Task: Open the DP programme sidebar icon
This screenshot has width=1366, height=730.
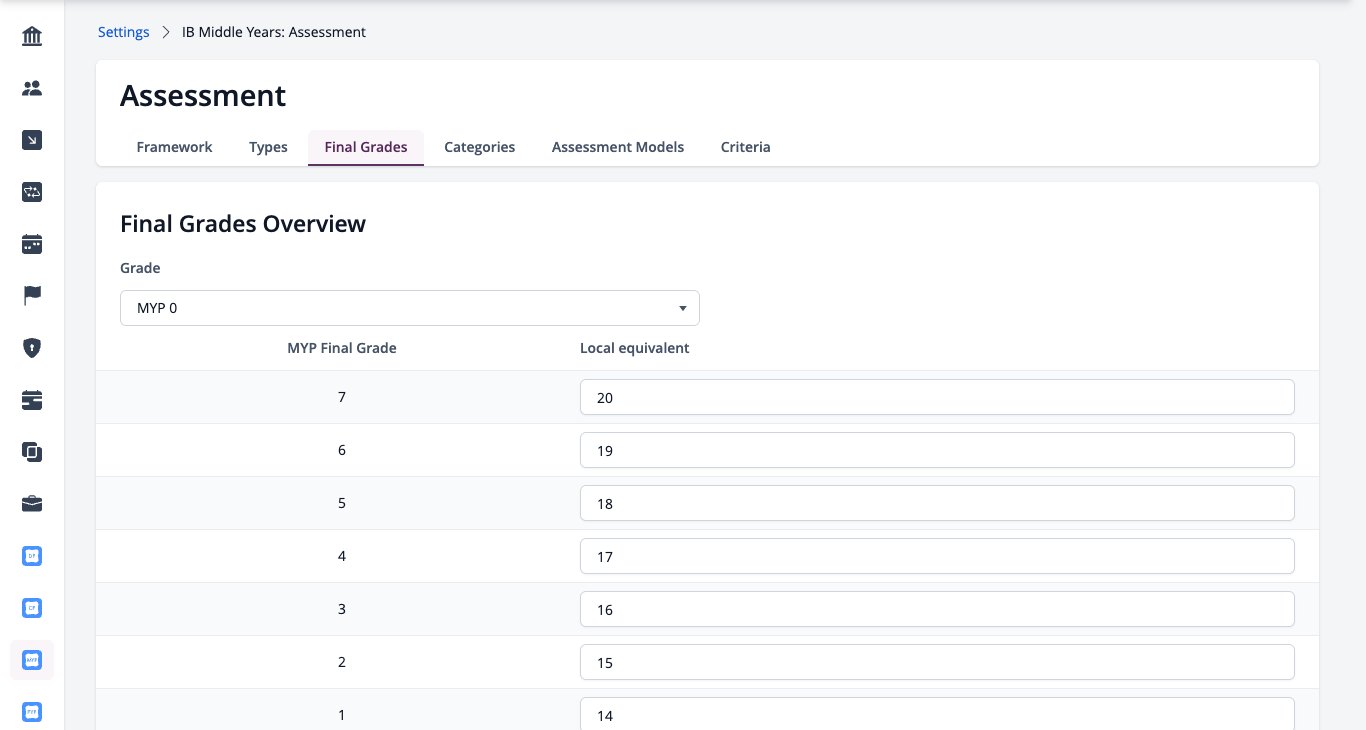Action: pos(32,556)
